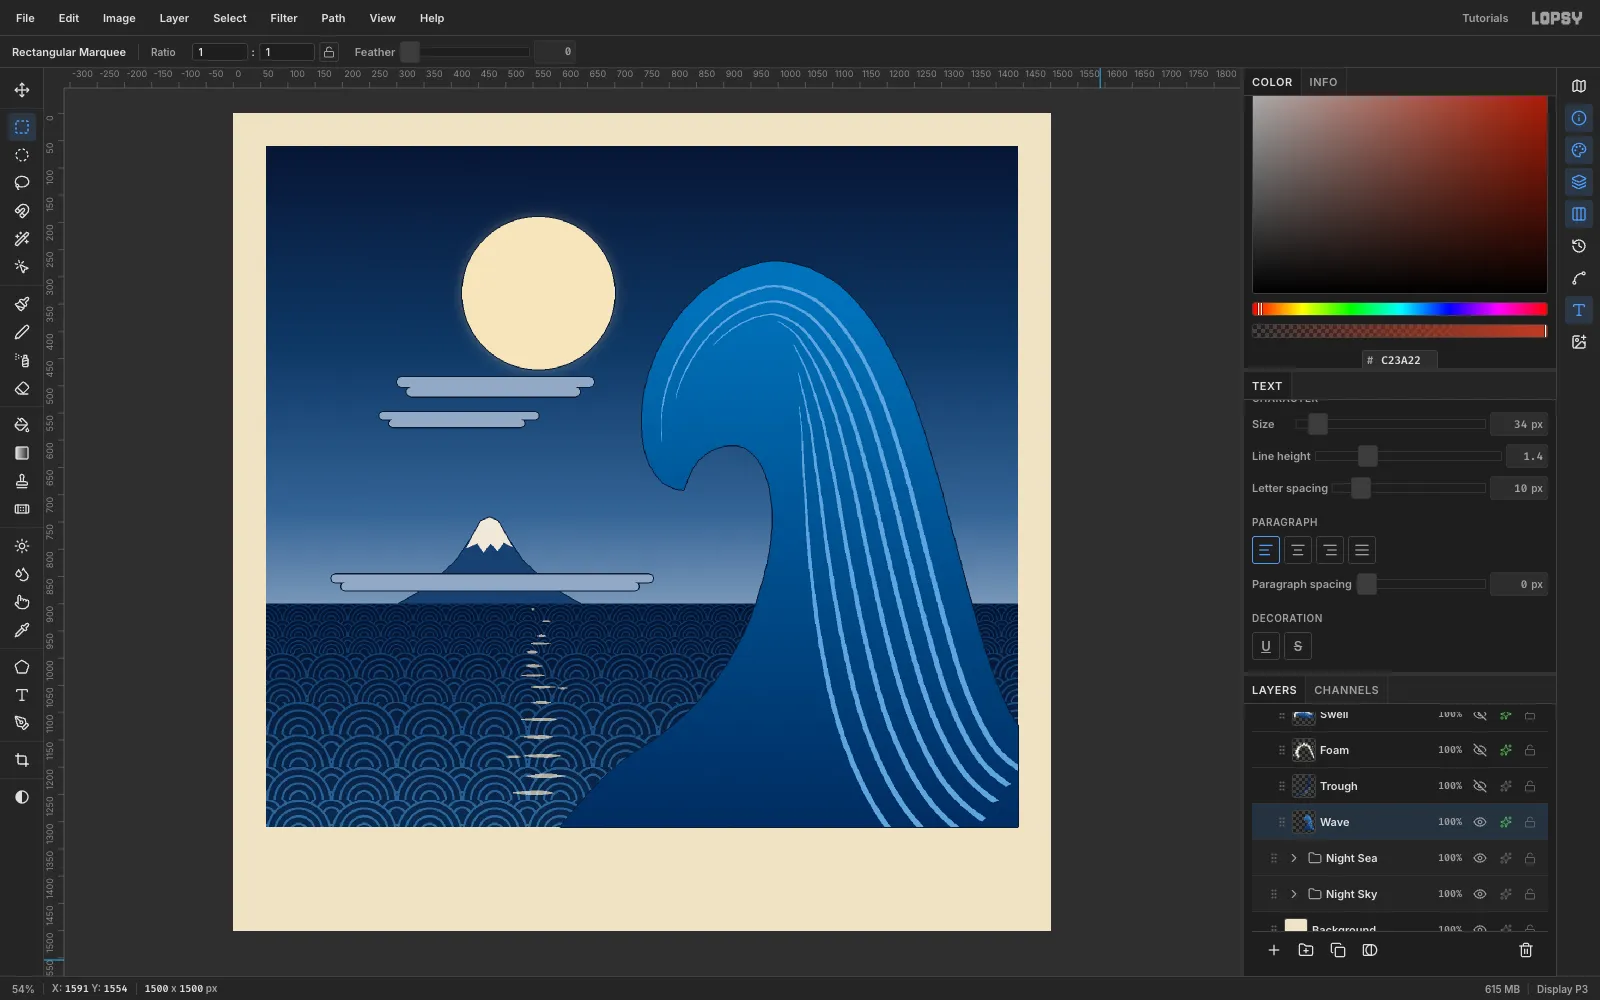Screen dimensions: 1600x1000
Task: Switch to the Info tab
Action: pyautogui.click(x=1323, y=82)
